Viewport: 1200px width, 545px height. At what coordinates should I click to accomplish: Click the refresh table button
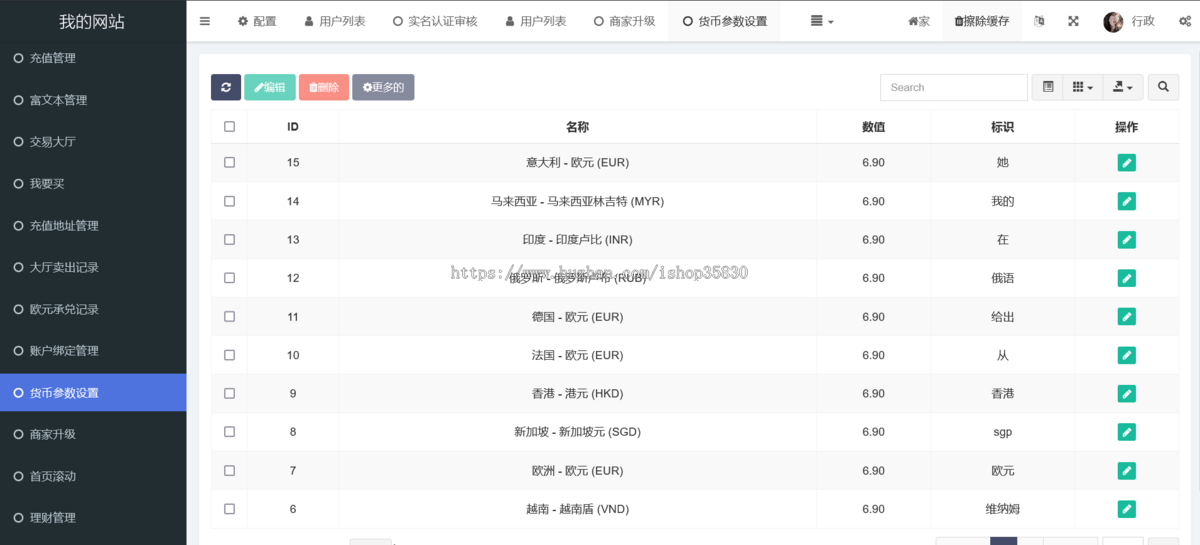[226, 87]
